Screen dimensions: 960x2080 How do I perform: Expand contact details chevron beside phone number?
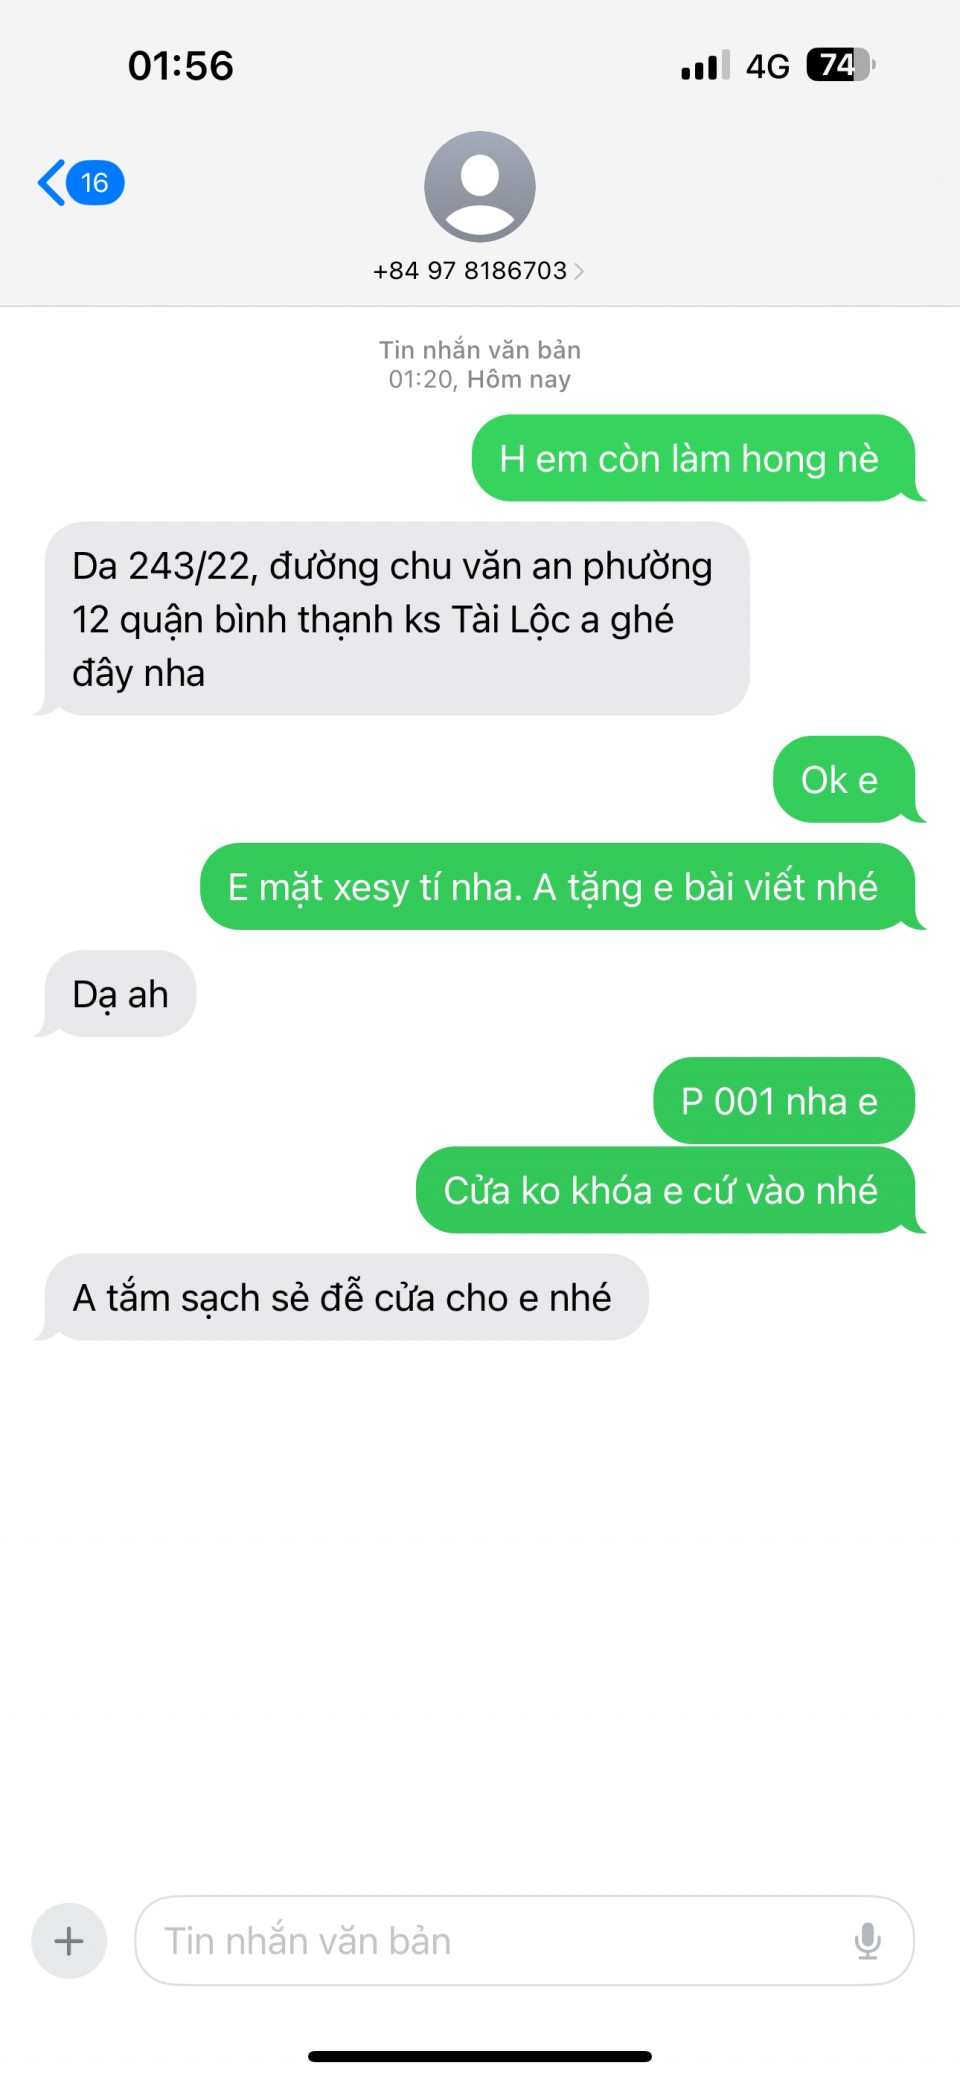tap(579, 271)
